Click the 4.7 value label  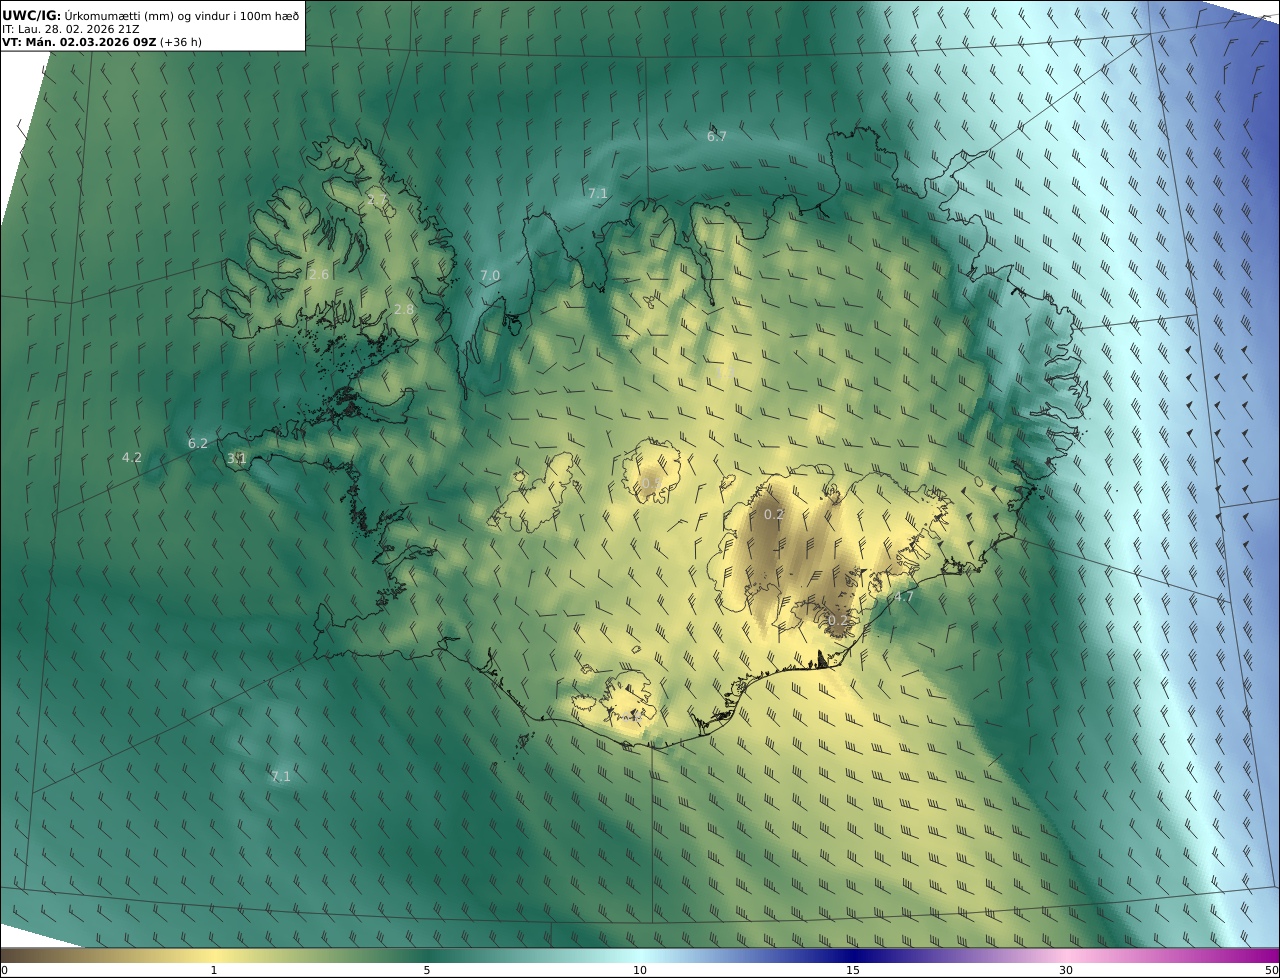point(904,597)
